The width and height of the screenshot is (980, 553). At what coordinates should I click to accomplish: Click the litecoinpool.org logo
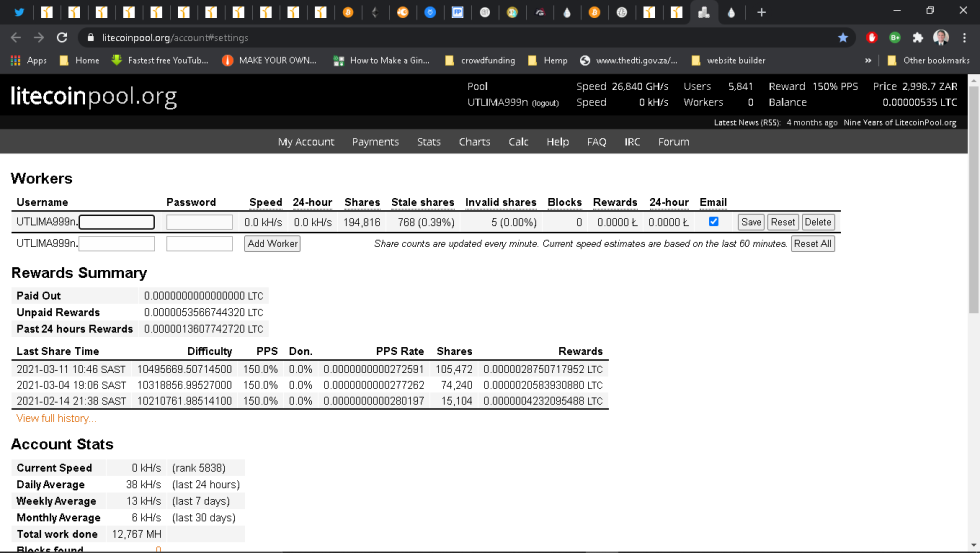pyautogui.click(x=94, y=96)
